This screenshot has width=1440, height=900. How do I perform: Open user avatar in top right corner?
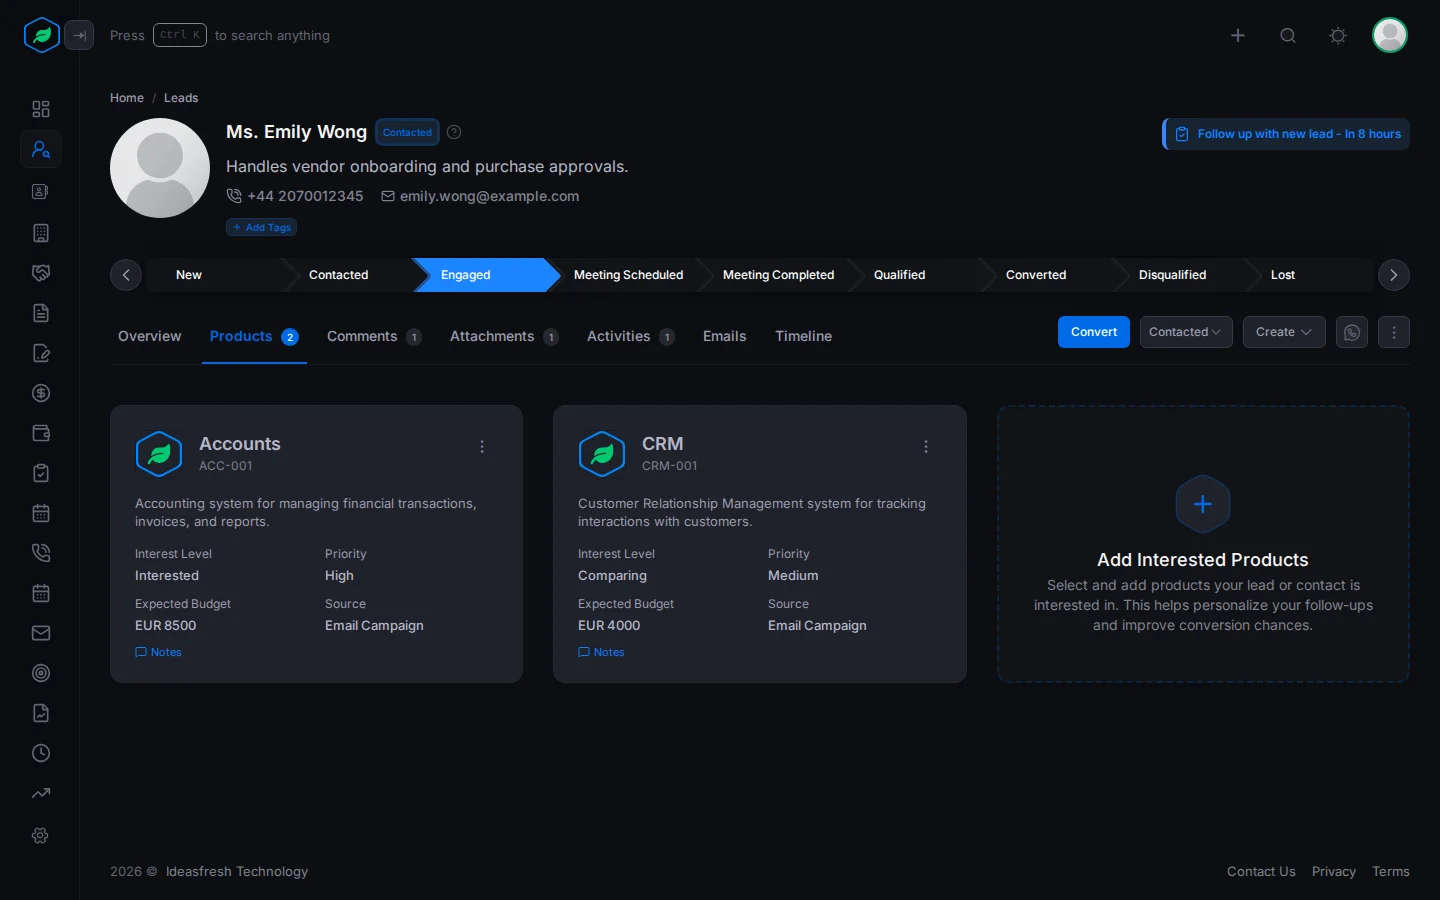pos(1390,35)
